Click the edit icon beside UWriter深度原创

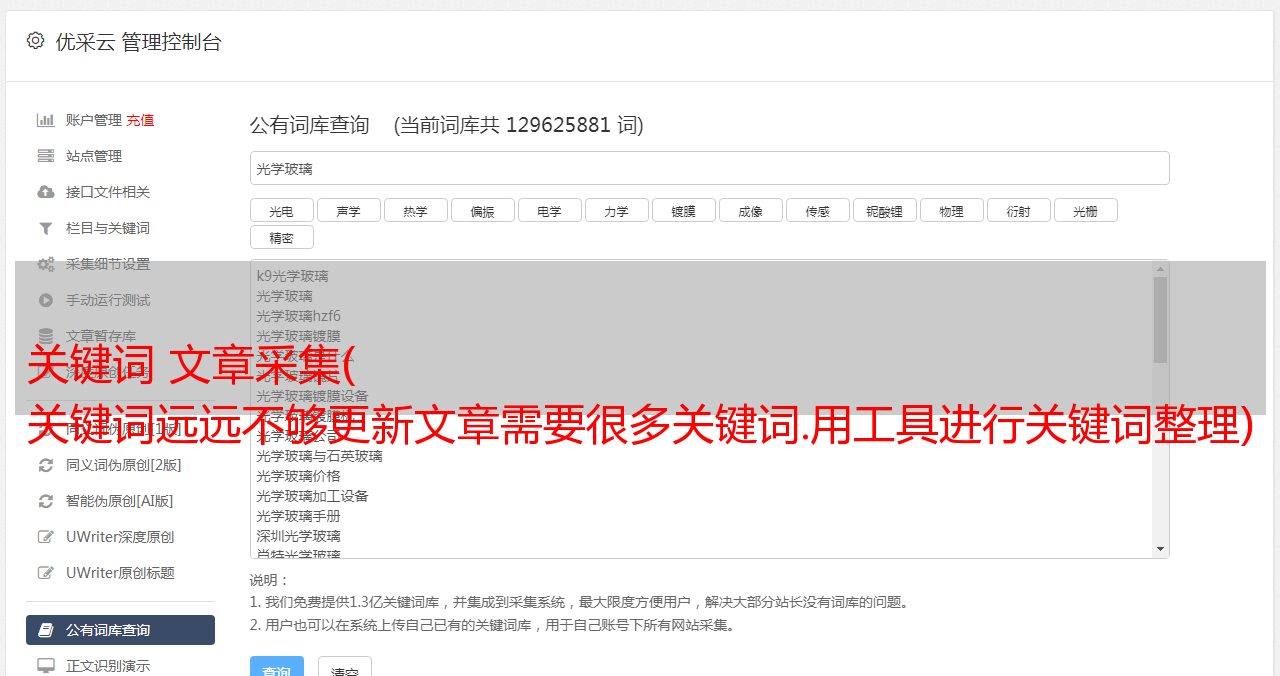coord(46,537)
